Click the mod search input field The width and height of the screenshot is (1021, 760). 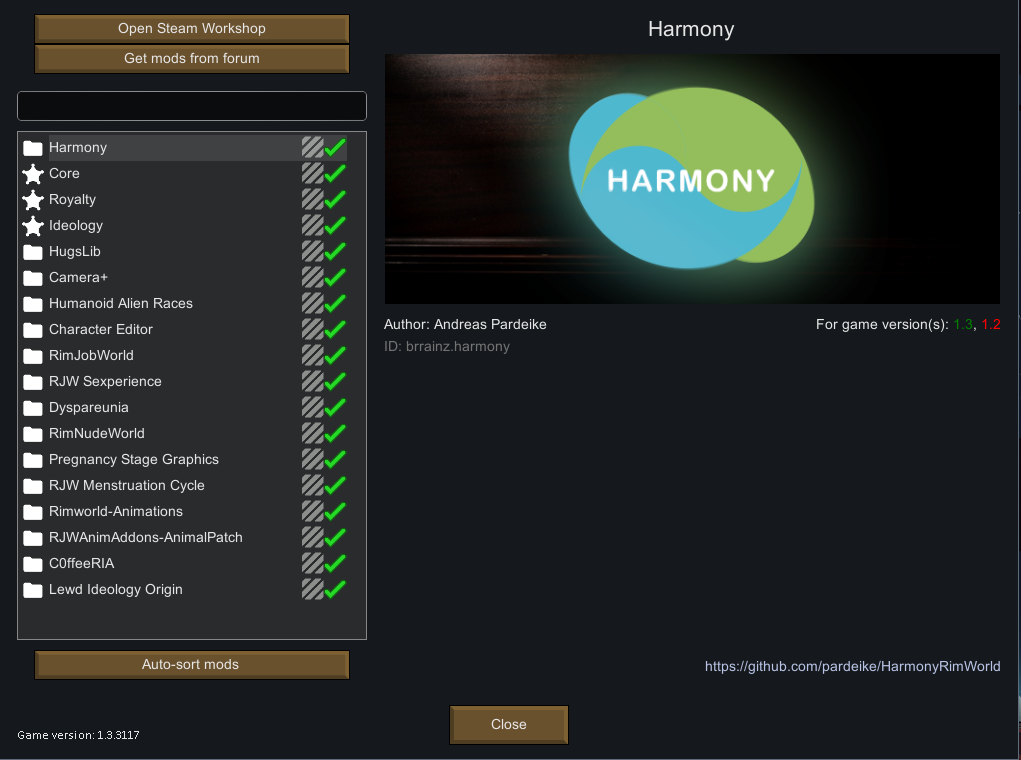click(x=191, y=106)
